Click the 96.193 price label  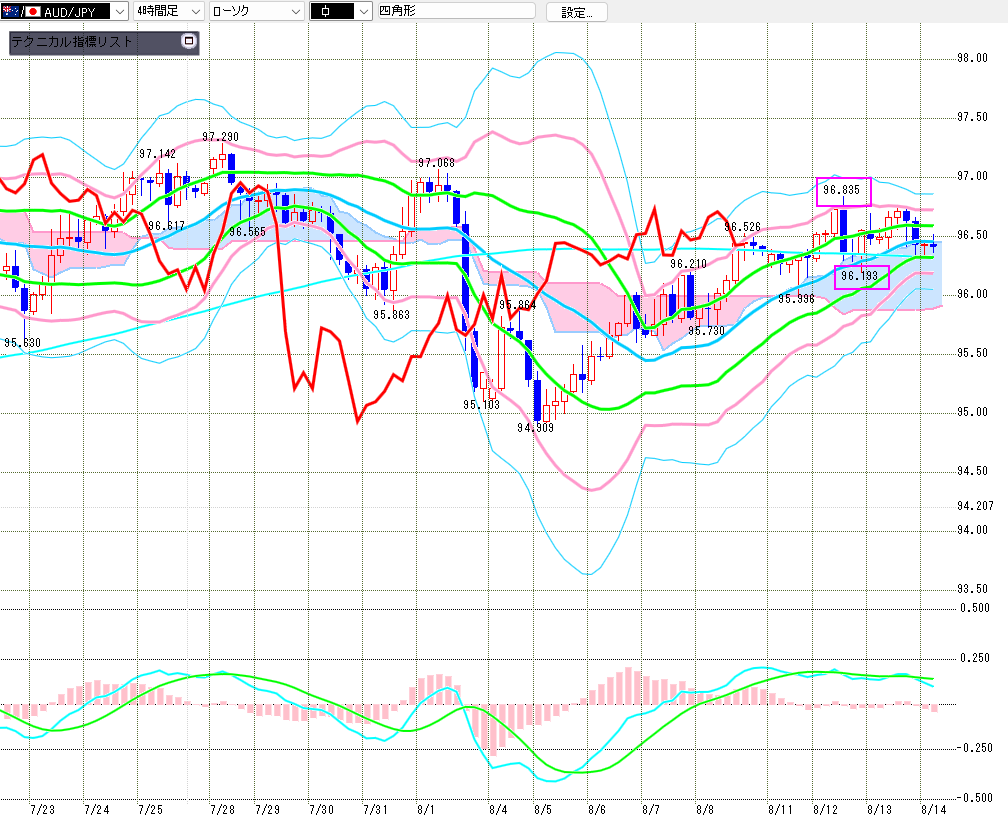(859, 276)
